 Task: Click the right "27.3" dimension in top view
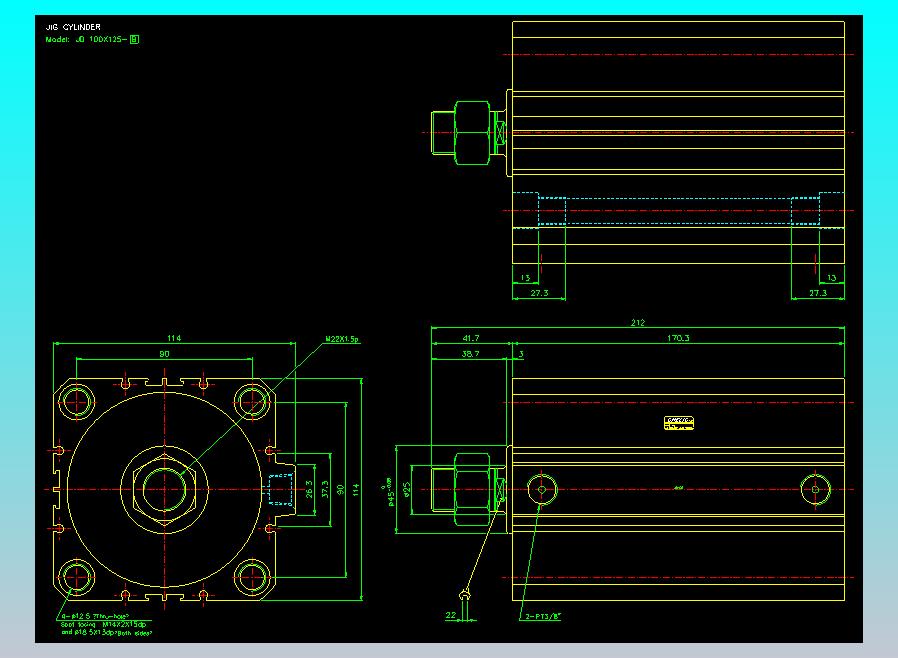(x=818, y=293)
